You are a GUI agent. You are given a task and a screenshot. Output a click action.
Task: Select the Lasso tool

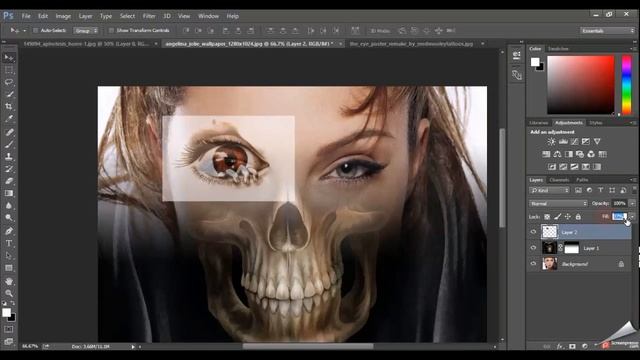9,82
